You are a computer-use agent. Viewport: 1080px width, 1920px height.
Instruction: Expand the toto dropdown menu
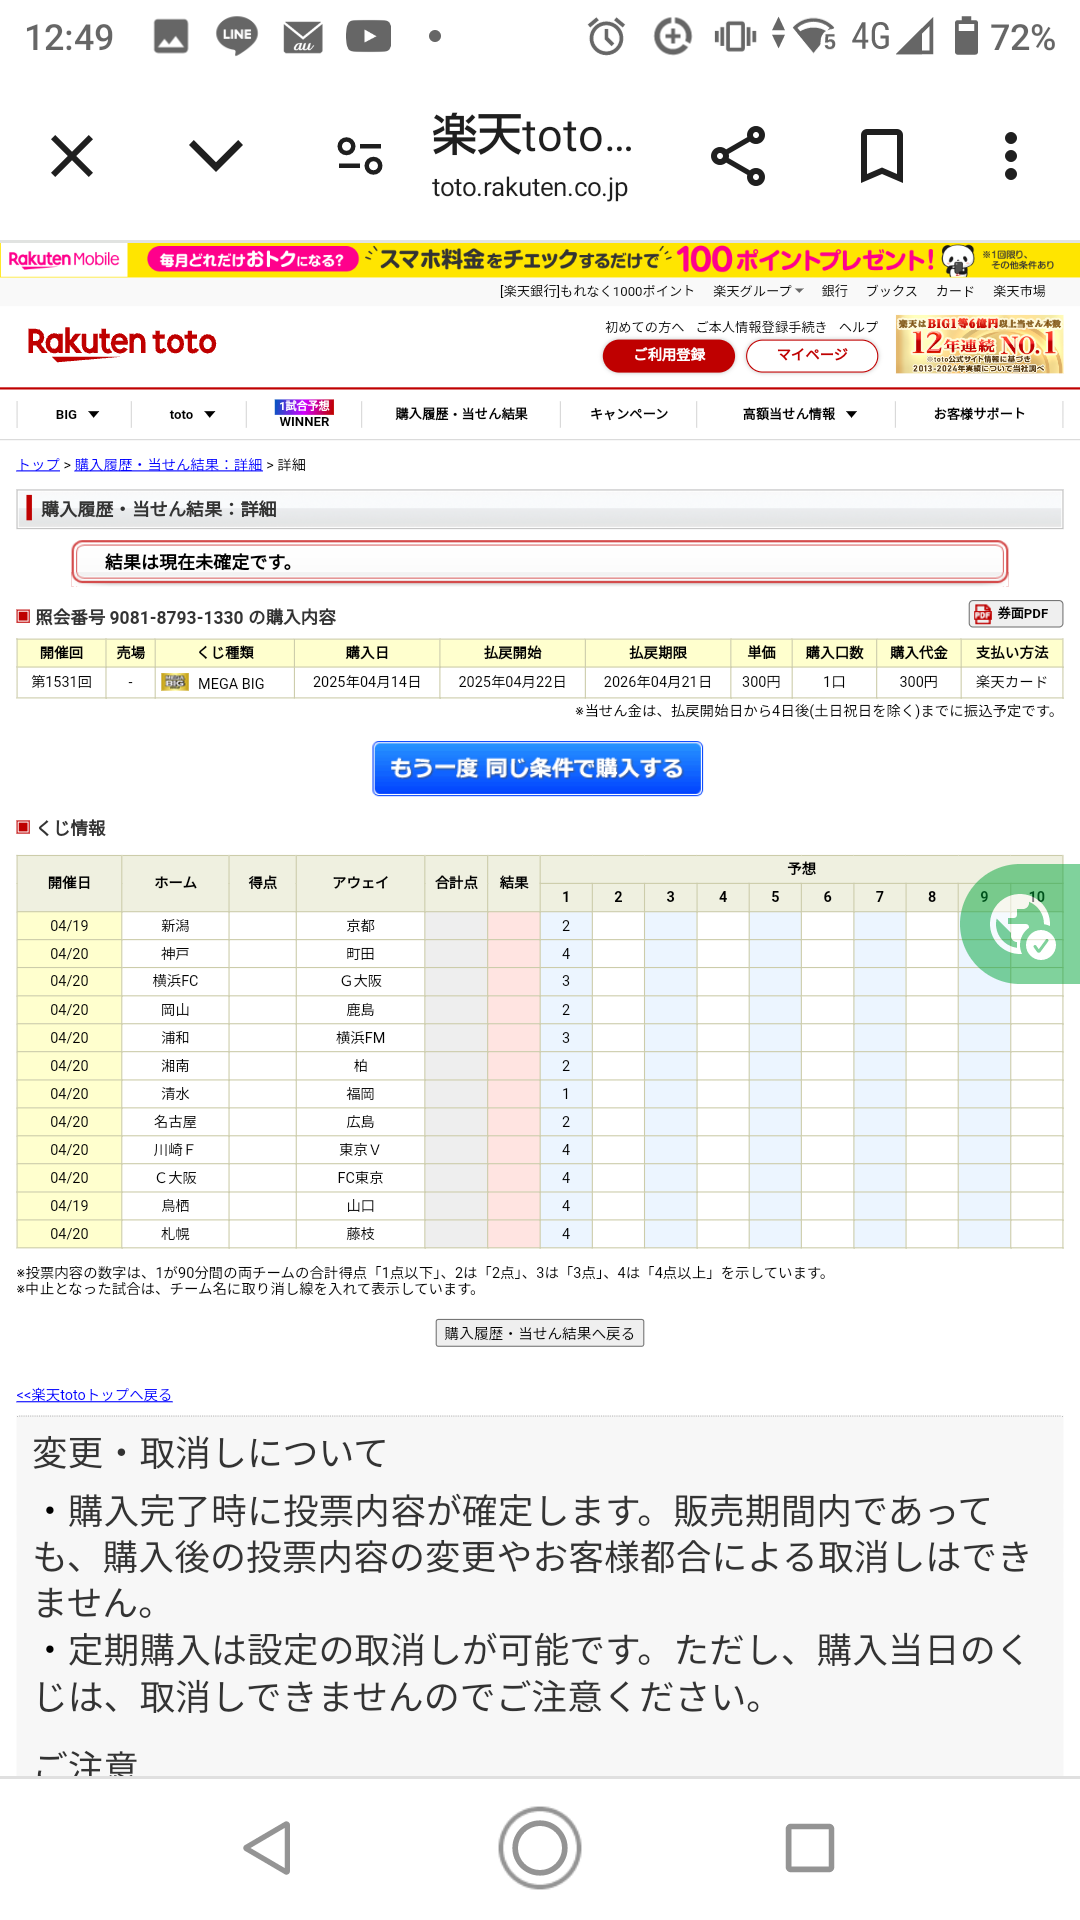point(192,414)
